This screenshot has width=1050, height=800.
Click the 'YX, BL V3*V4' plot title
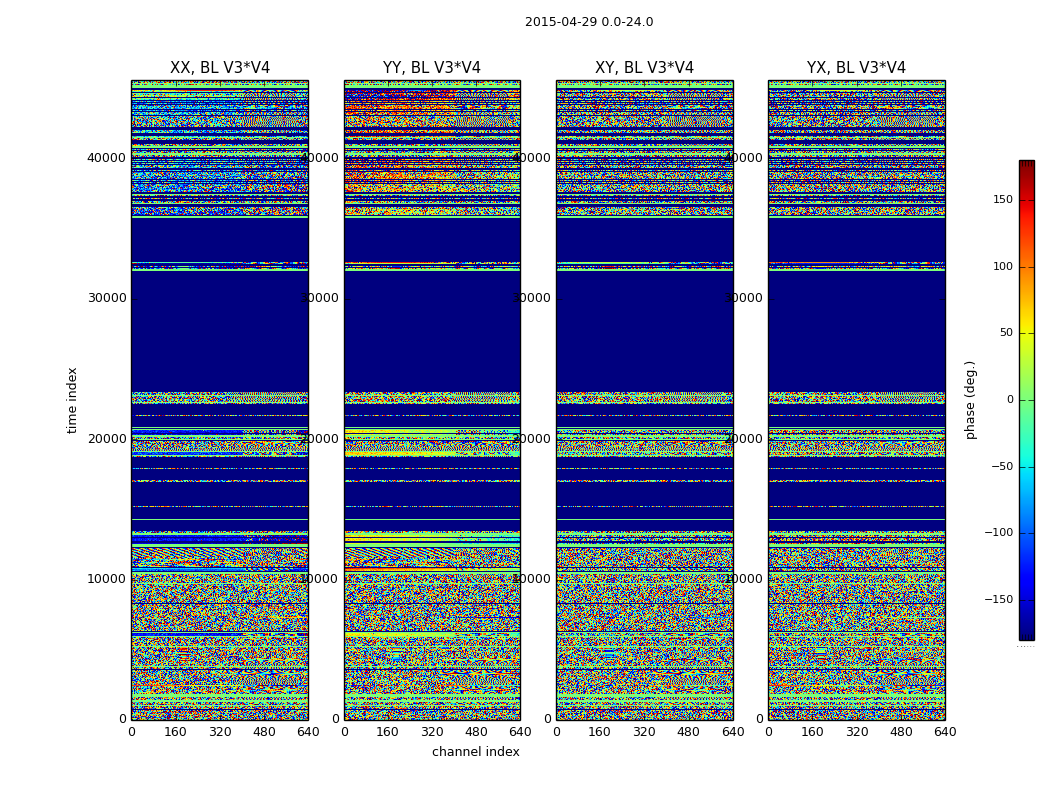tap(856, 68)
